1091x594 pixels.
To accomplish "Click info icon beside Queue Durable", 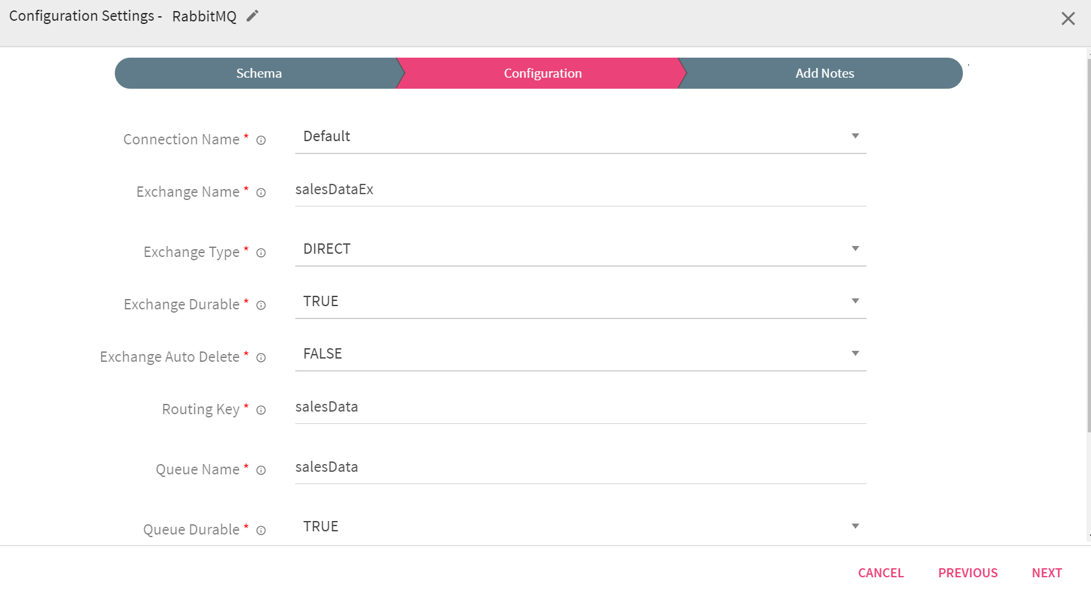I will 261,530.
